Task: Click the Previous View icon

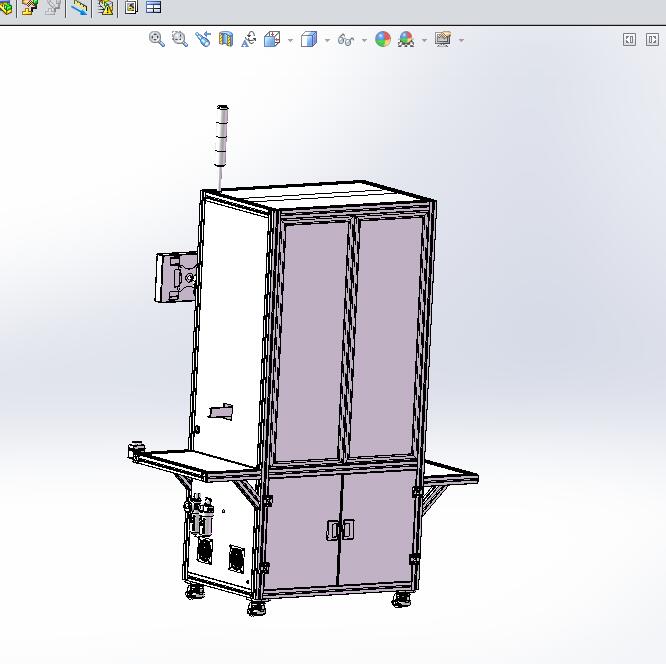Action: tap(203, 40)
